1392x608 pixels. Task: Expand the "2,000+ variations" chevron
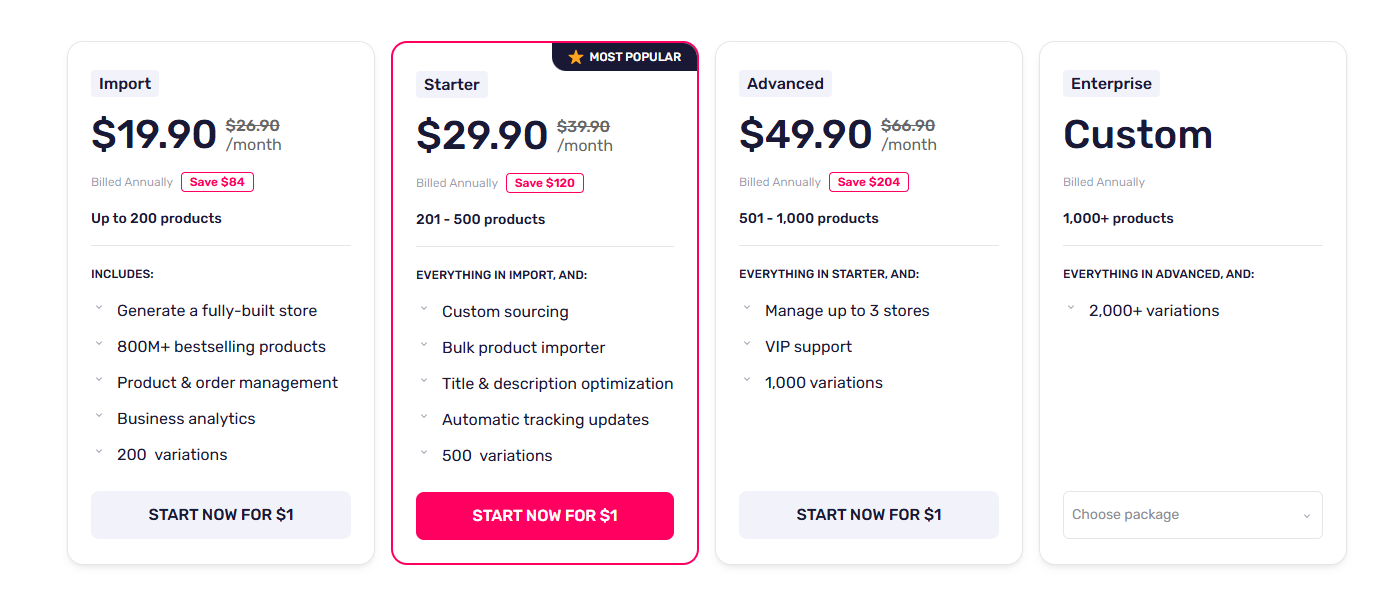click(x=1071, y=308)
